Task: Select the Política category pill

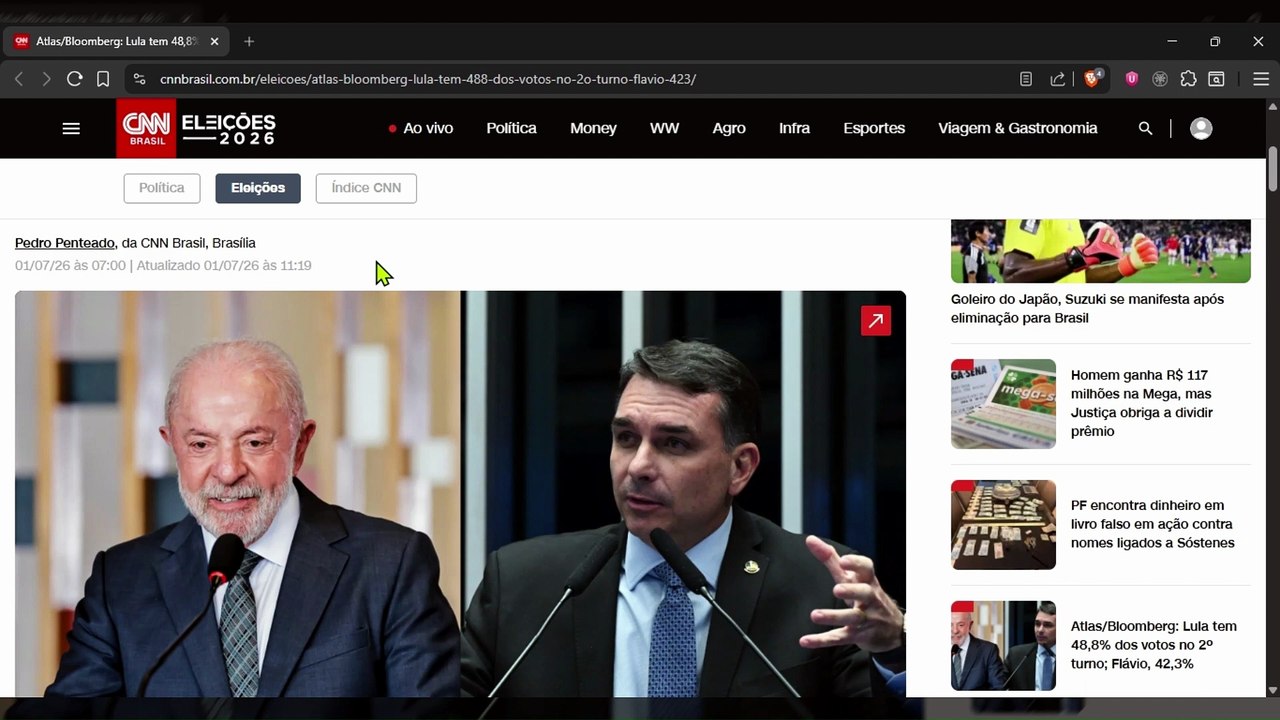Action: click(162, 188)
